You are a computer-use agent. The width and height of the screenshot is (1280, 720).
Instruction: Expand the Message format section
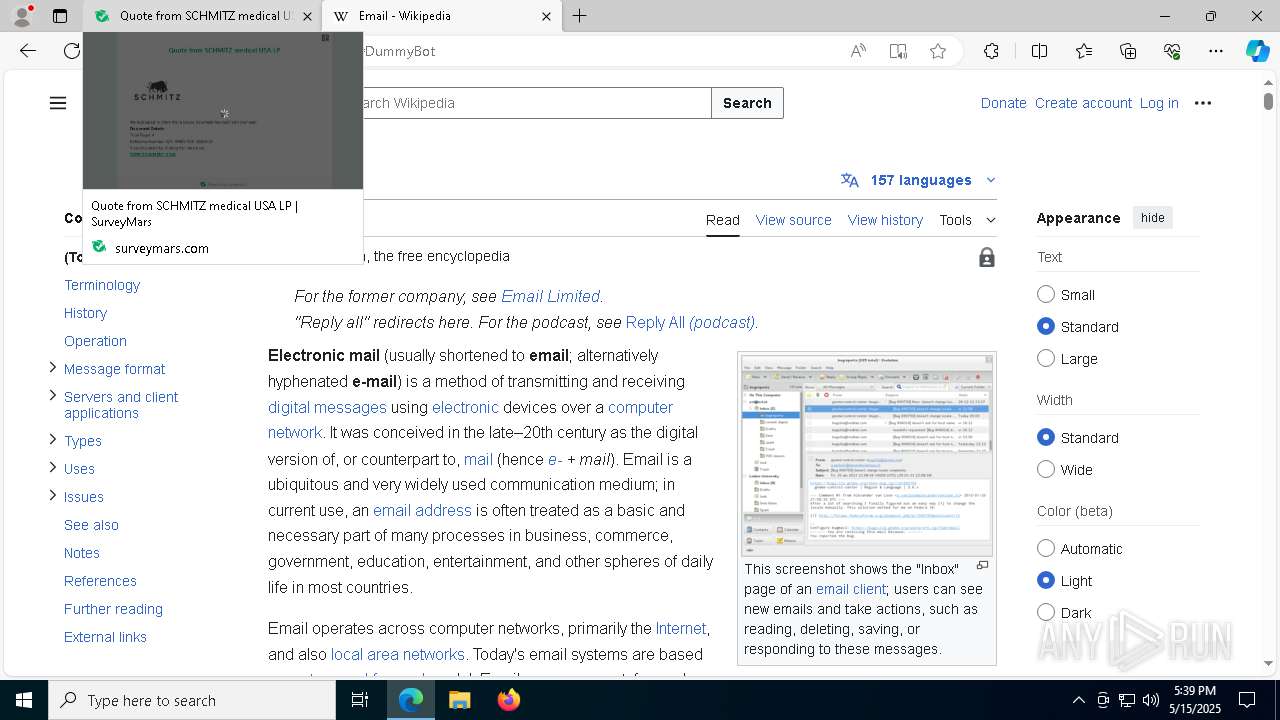(53, 368)
